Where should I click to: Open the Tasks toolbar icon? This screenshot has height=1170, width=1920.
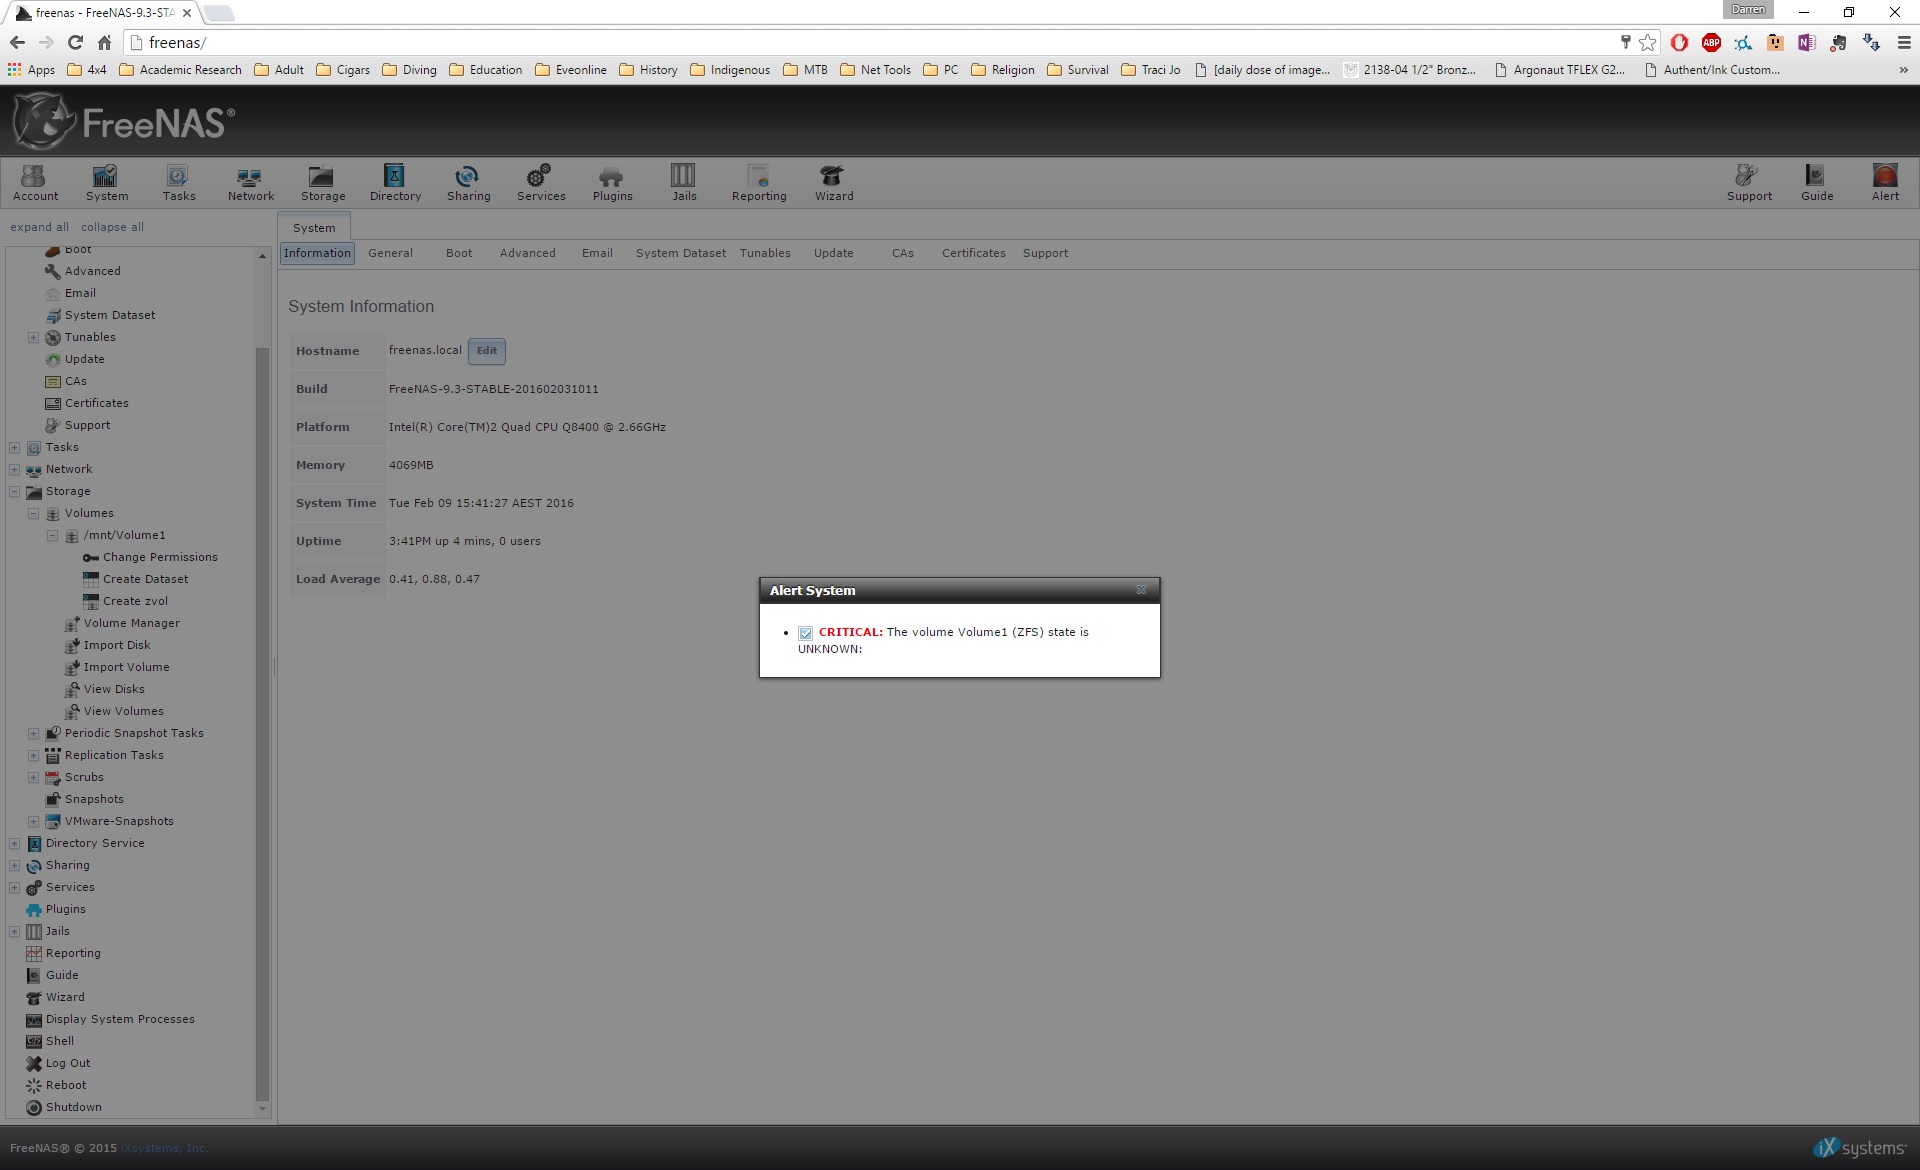pos(179,183)
